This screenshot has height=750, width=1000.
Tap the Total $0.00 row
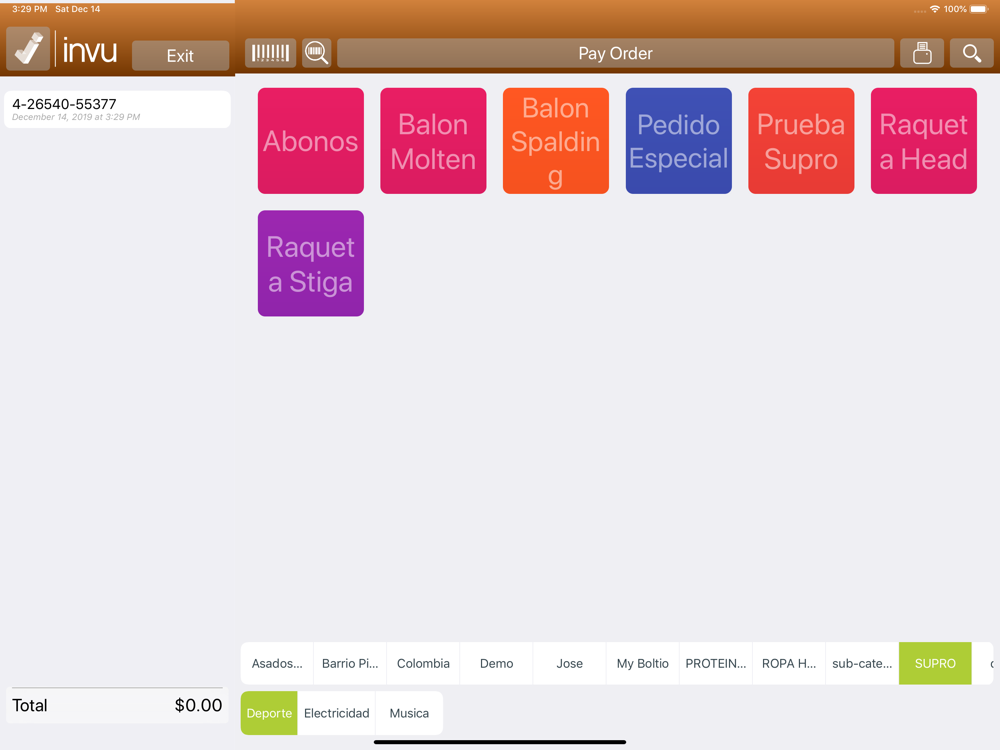click(x=117, y=705)
